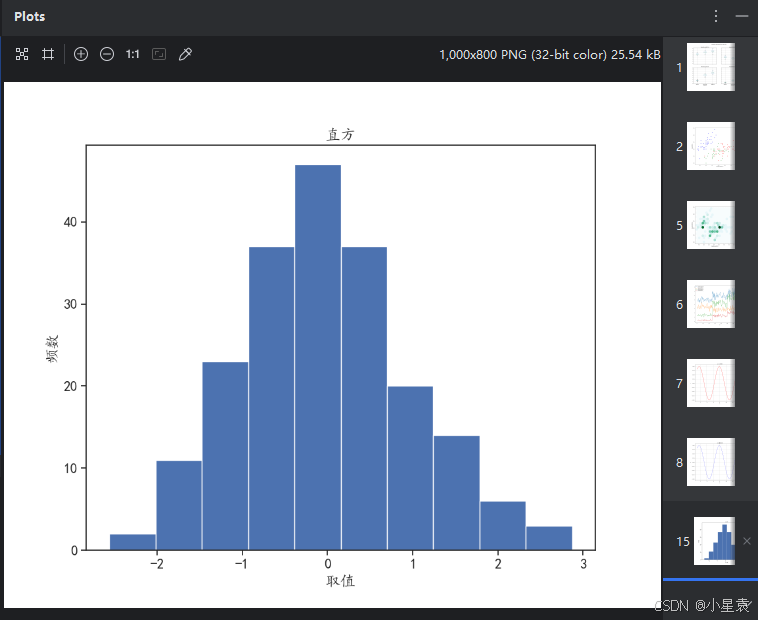758x620 pixels.
Task: Click the tallest histogram bar at 0
Action: (318, 357)
